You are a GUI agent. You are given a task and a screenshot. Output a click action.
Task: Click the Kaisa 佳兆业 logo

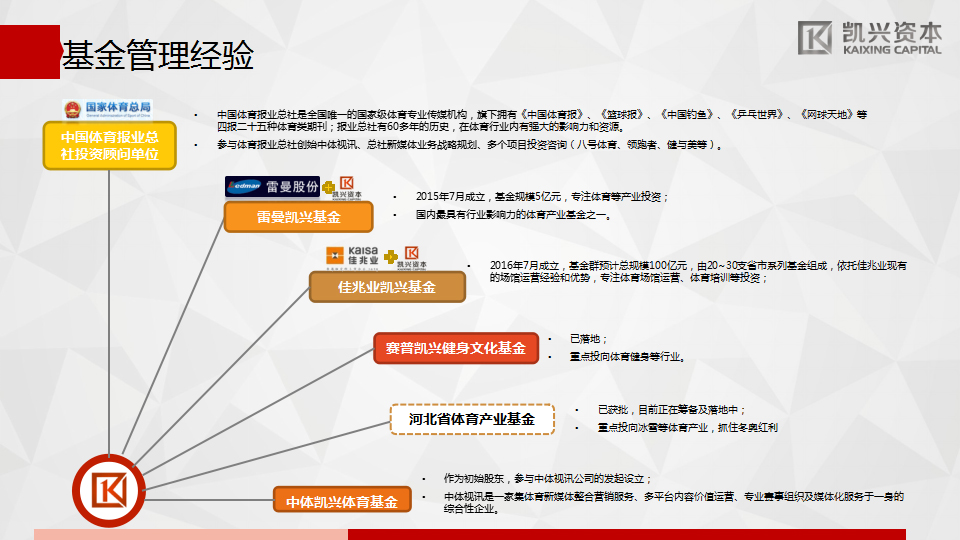pos(353,256)
